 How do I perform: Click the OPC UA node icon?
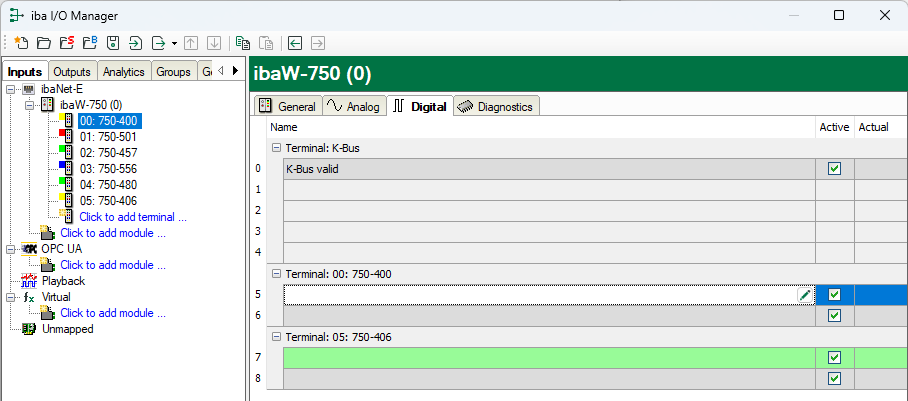[29, 249]
